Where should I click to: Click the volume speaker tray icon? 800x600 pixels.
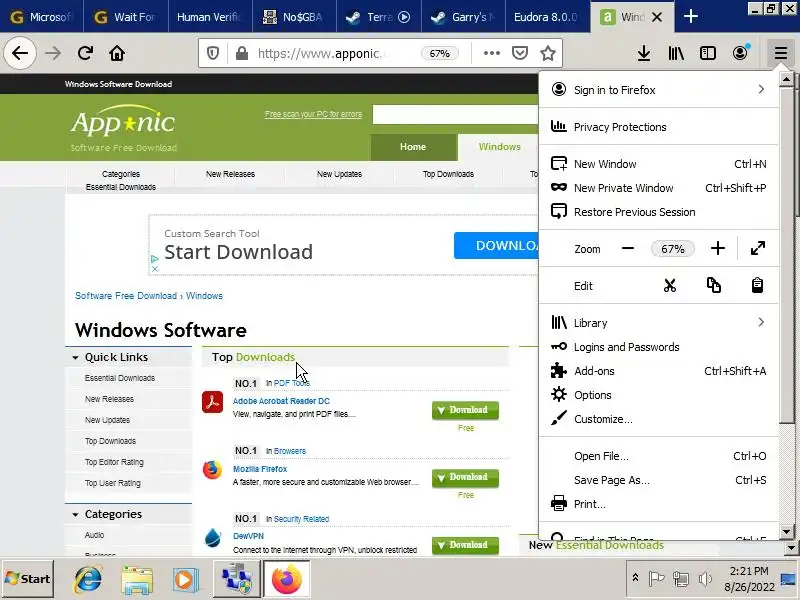click(x=705, y=579)
